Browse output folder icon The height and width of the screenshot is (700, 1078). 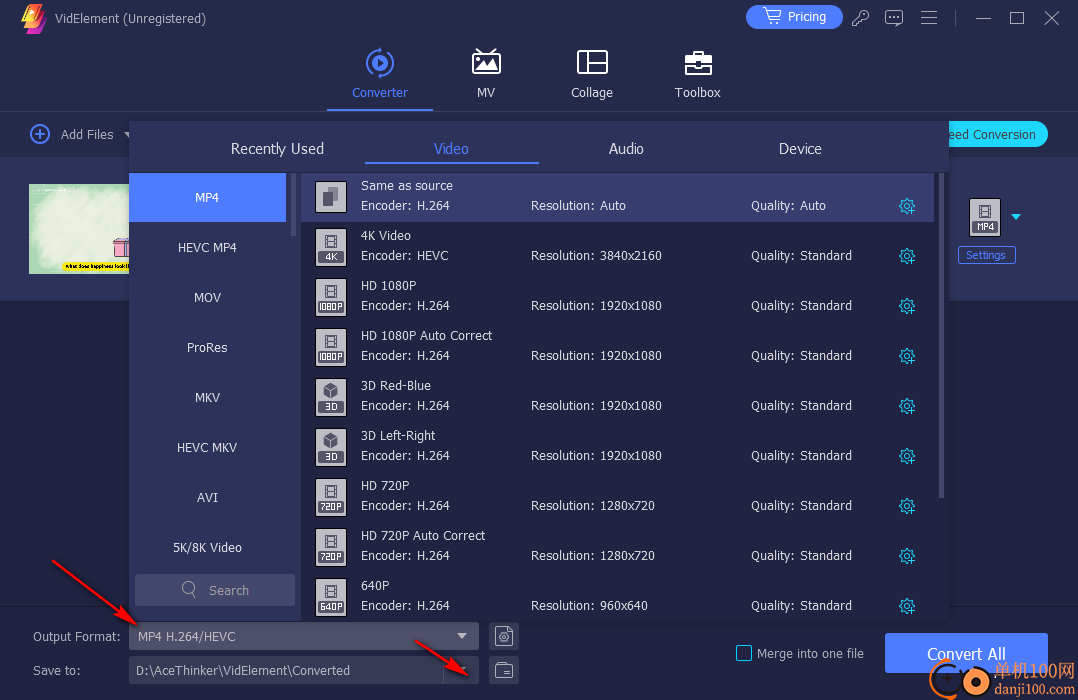504,670
